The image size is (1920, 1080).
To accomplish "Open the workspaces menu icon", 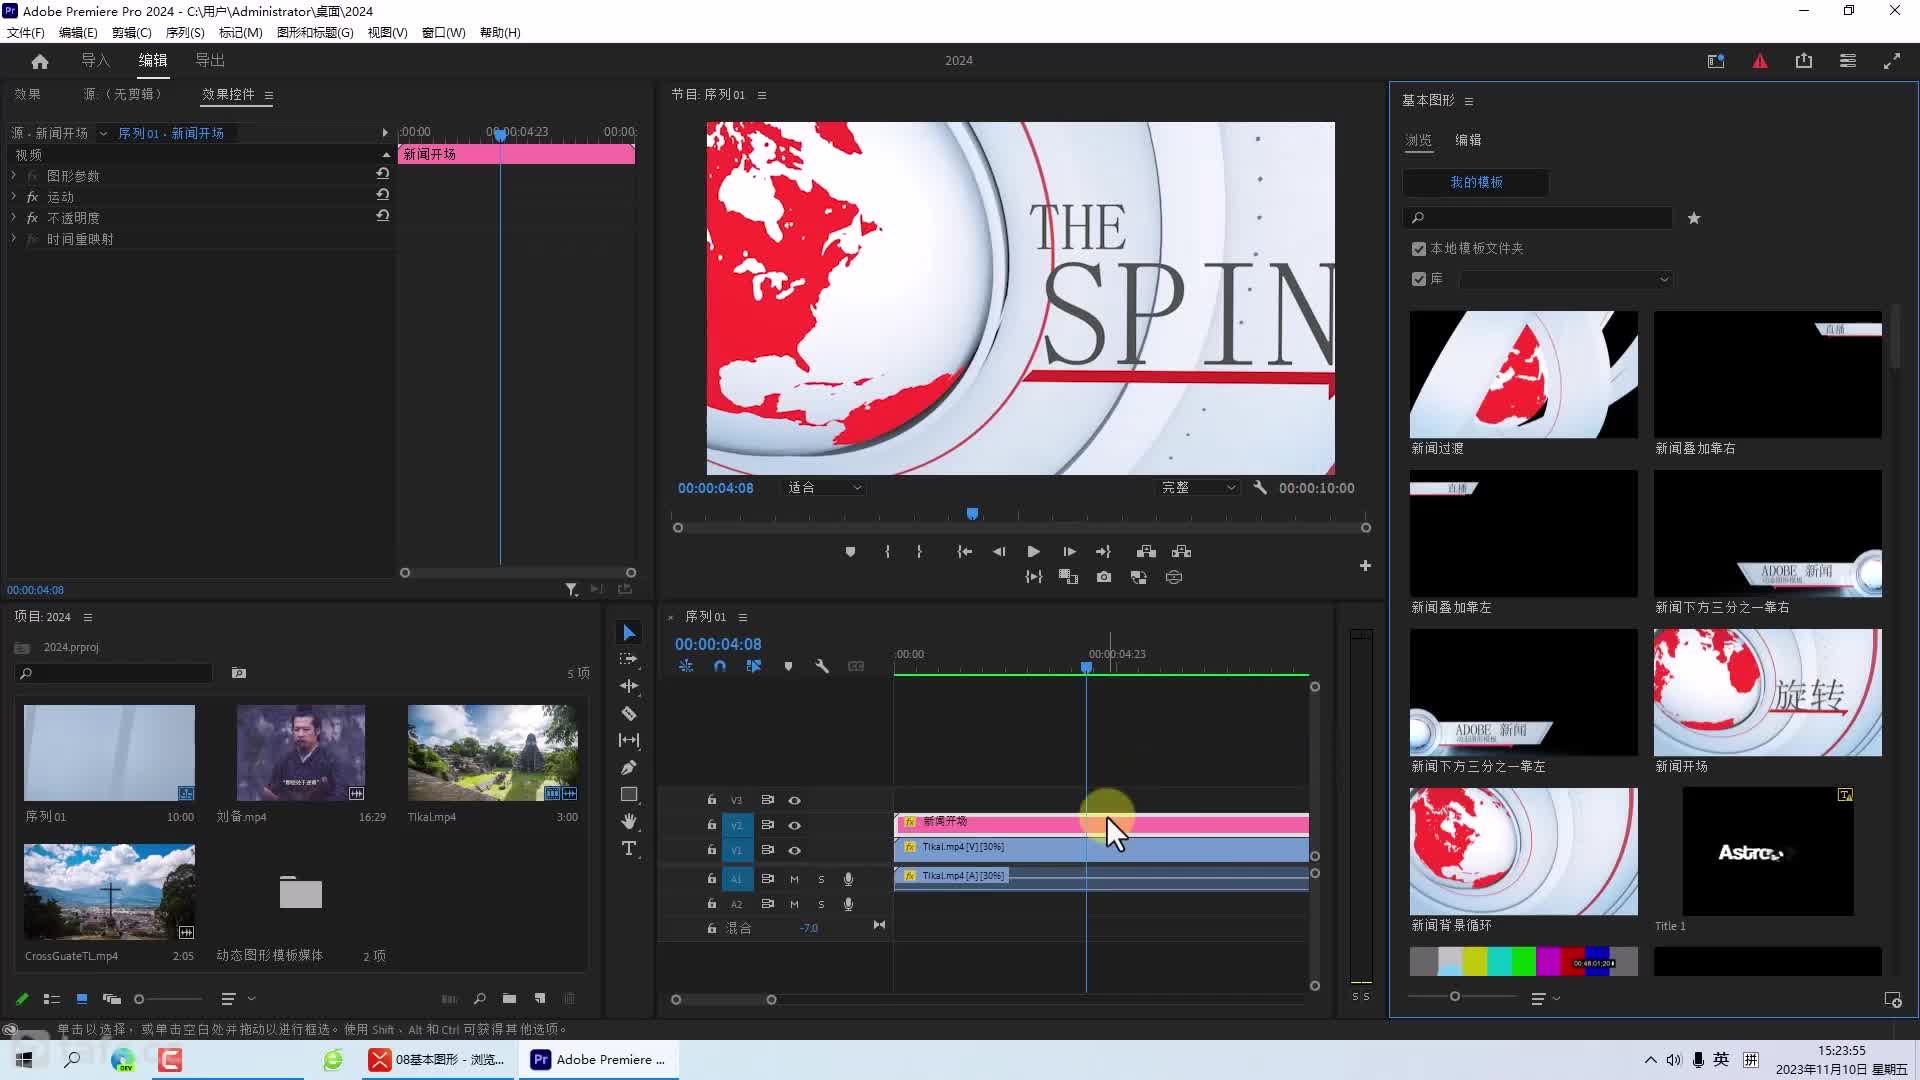I will point(1848,61).
